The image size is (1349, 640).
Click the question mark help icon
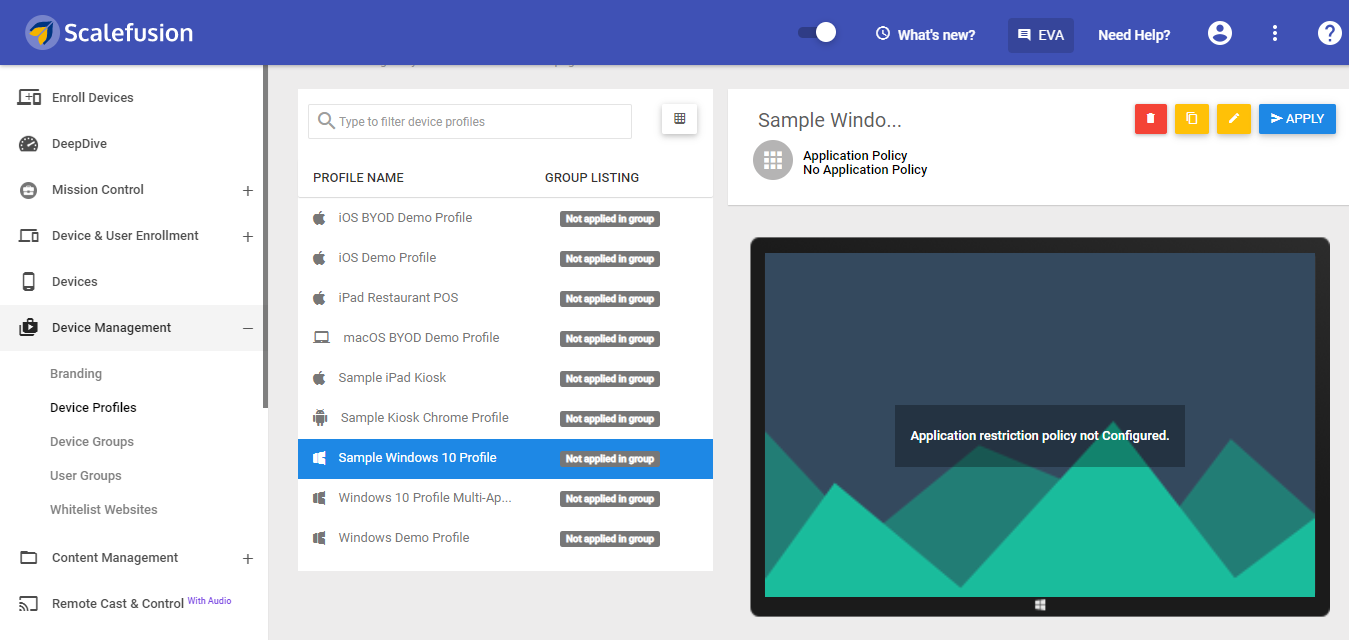[x=1329, y=33]
